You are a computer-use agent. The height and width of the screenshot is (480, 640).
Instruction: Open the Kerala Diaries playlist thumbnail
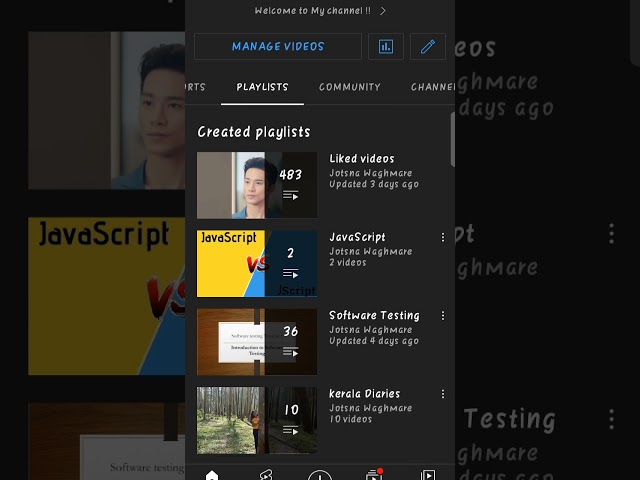pos(257,420)
